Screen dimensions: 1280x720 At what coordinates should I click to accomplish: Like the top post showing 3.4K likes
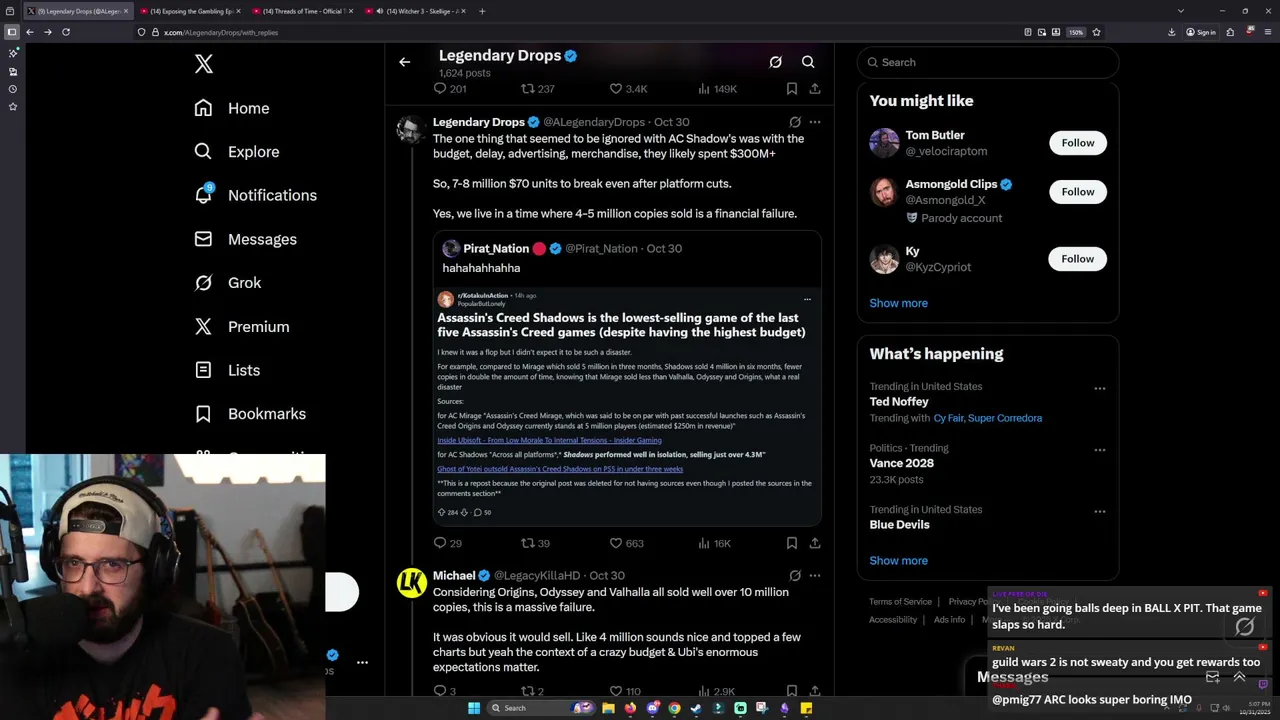click(616, 89)
